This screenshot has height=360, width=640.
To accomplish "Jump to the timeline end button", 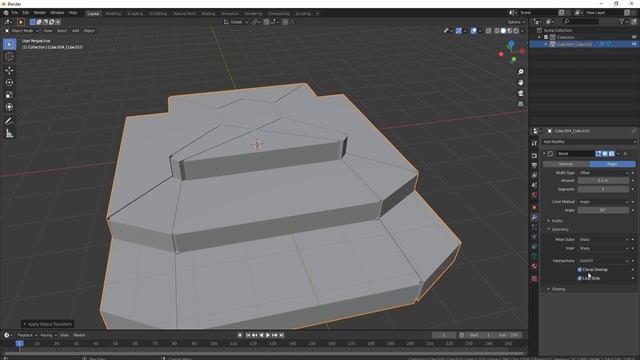I will tap(281, 335).
